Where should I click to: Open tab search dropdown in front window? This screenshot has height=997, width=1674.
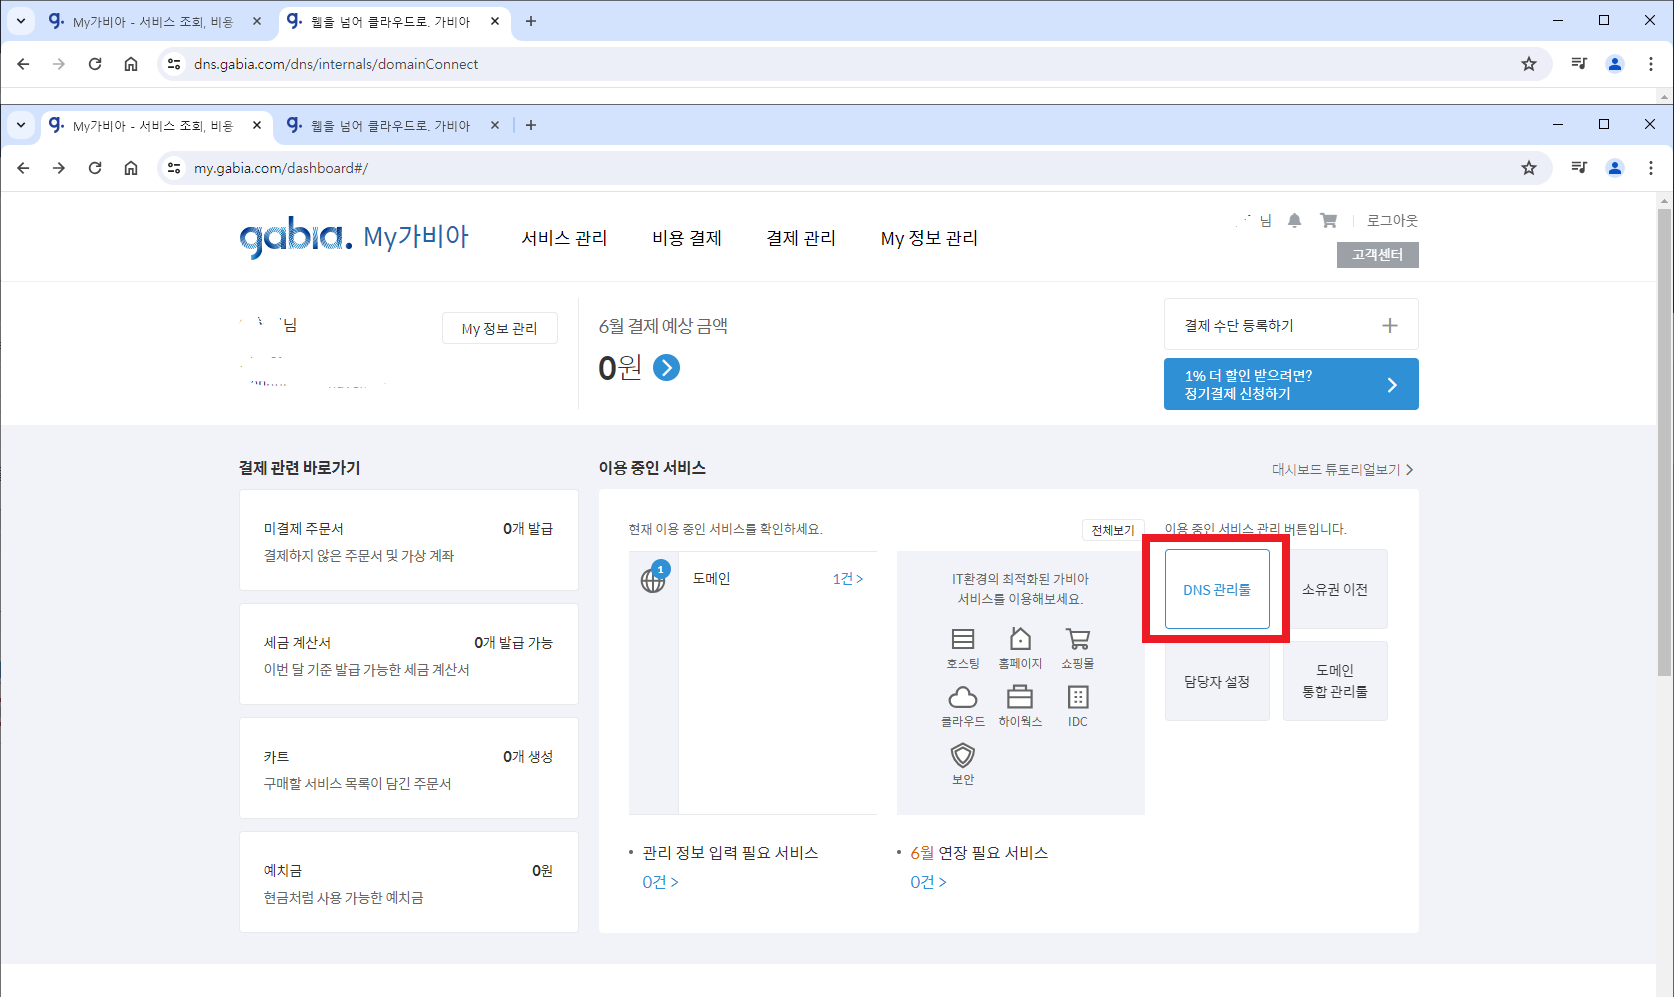click(x=21, y=125)
